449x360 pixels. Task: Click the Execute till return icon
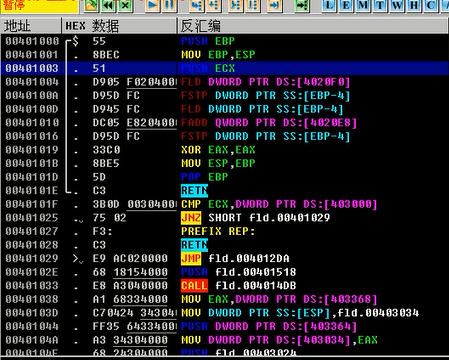point(275,6)
